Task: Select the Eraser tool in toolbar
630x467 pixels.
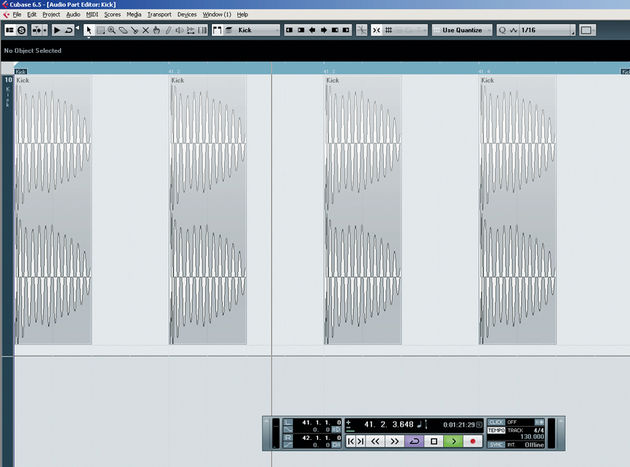Action: click(x=123, y=30)
